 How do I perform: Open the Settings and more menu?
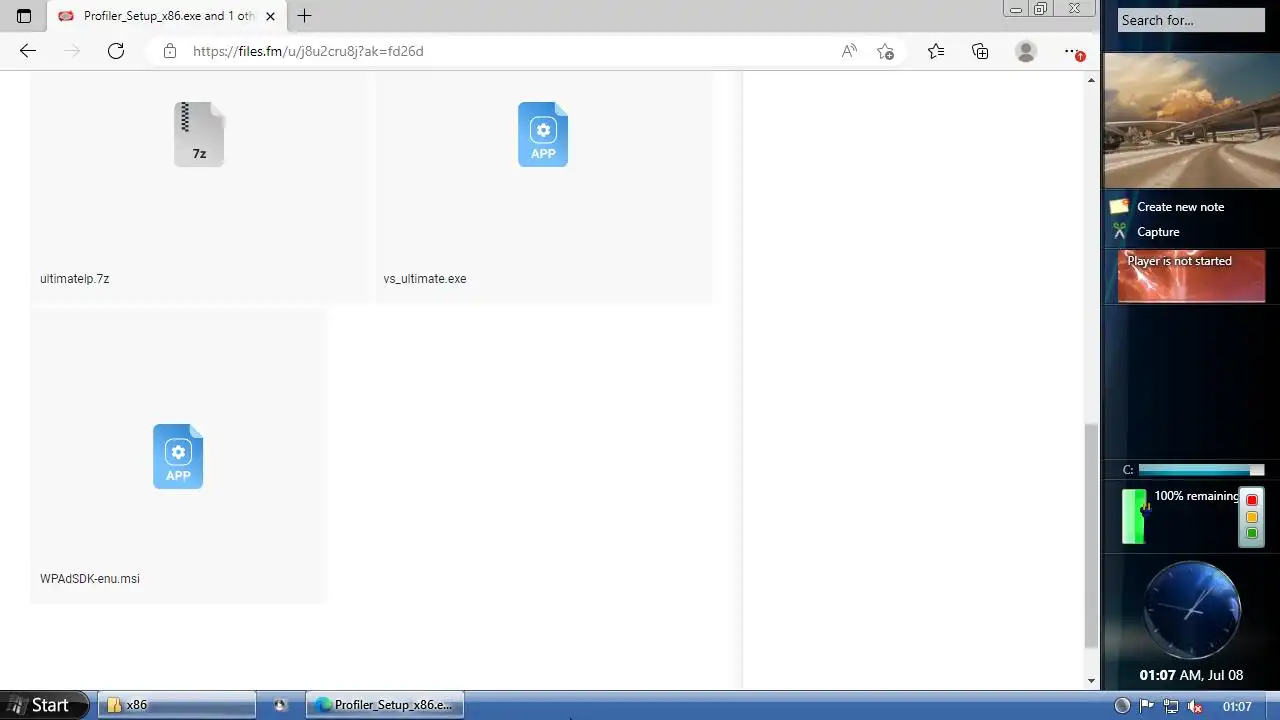(x=1072, y=51)
